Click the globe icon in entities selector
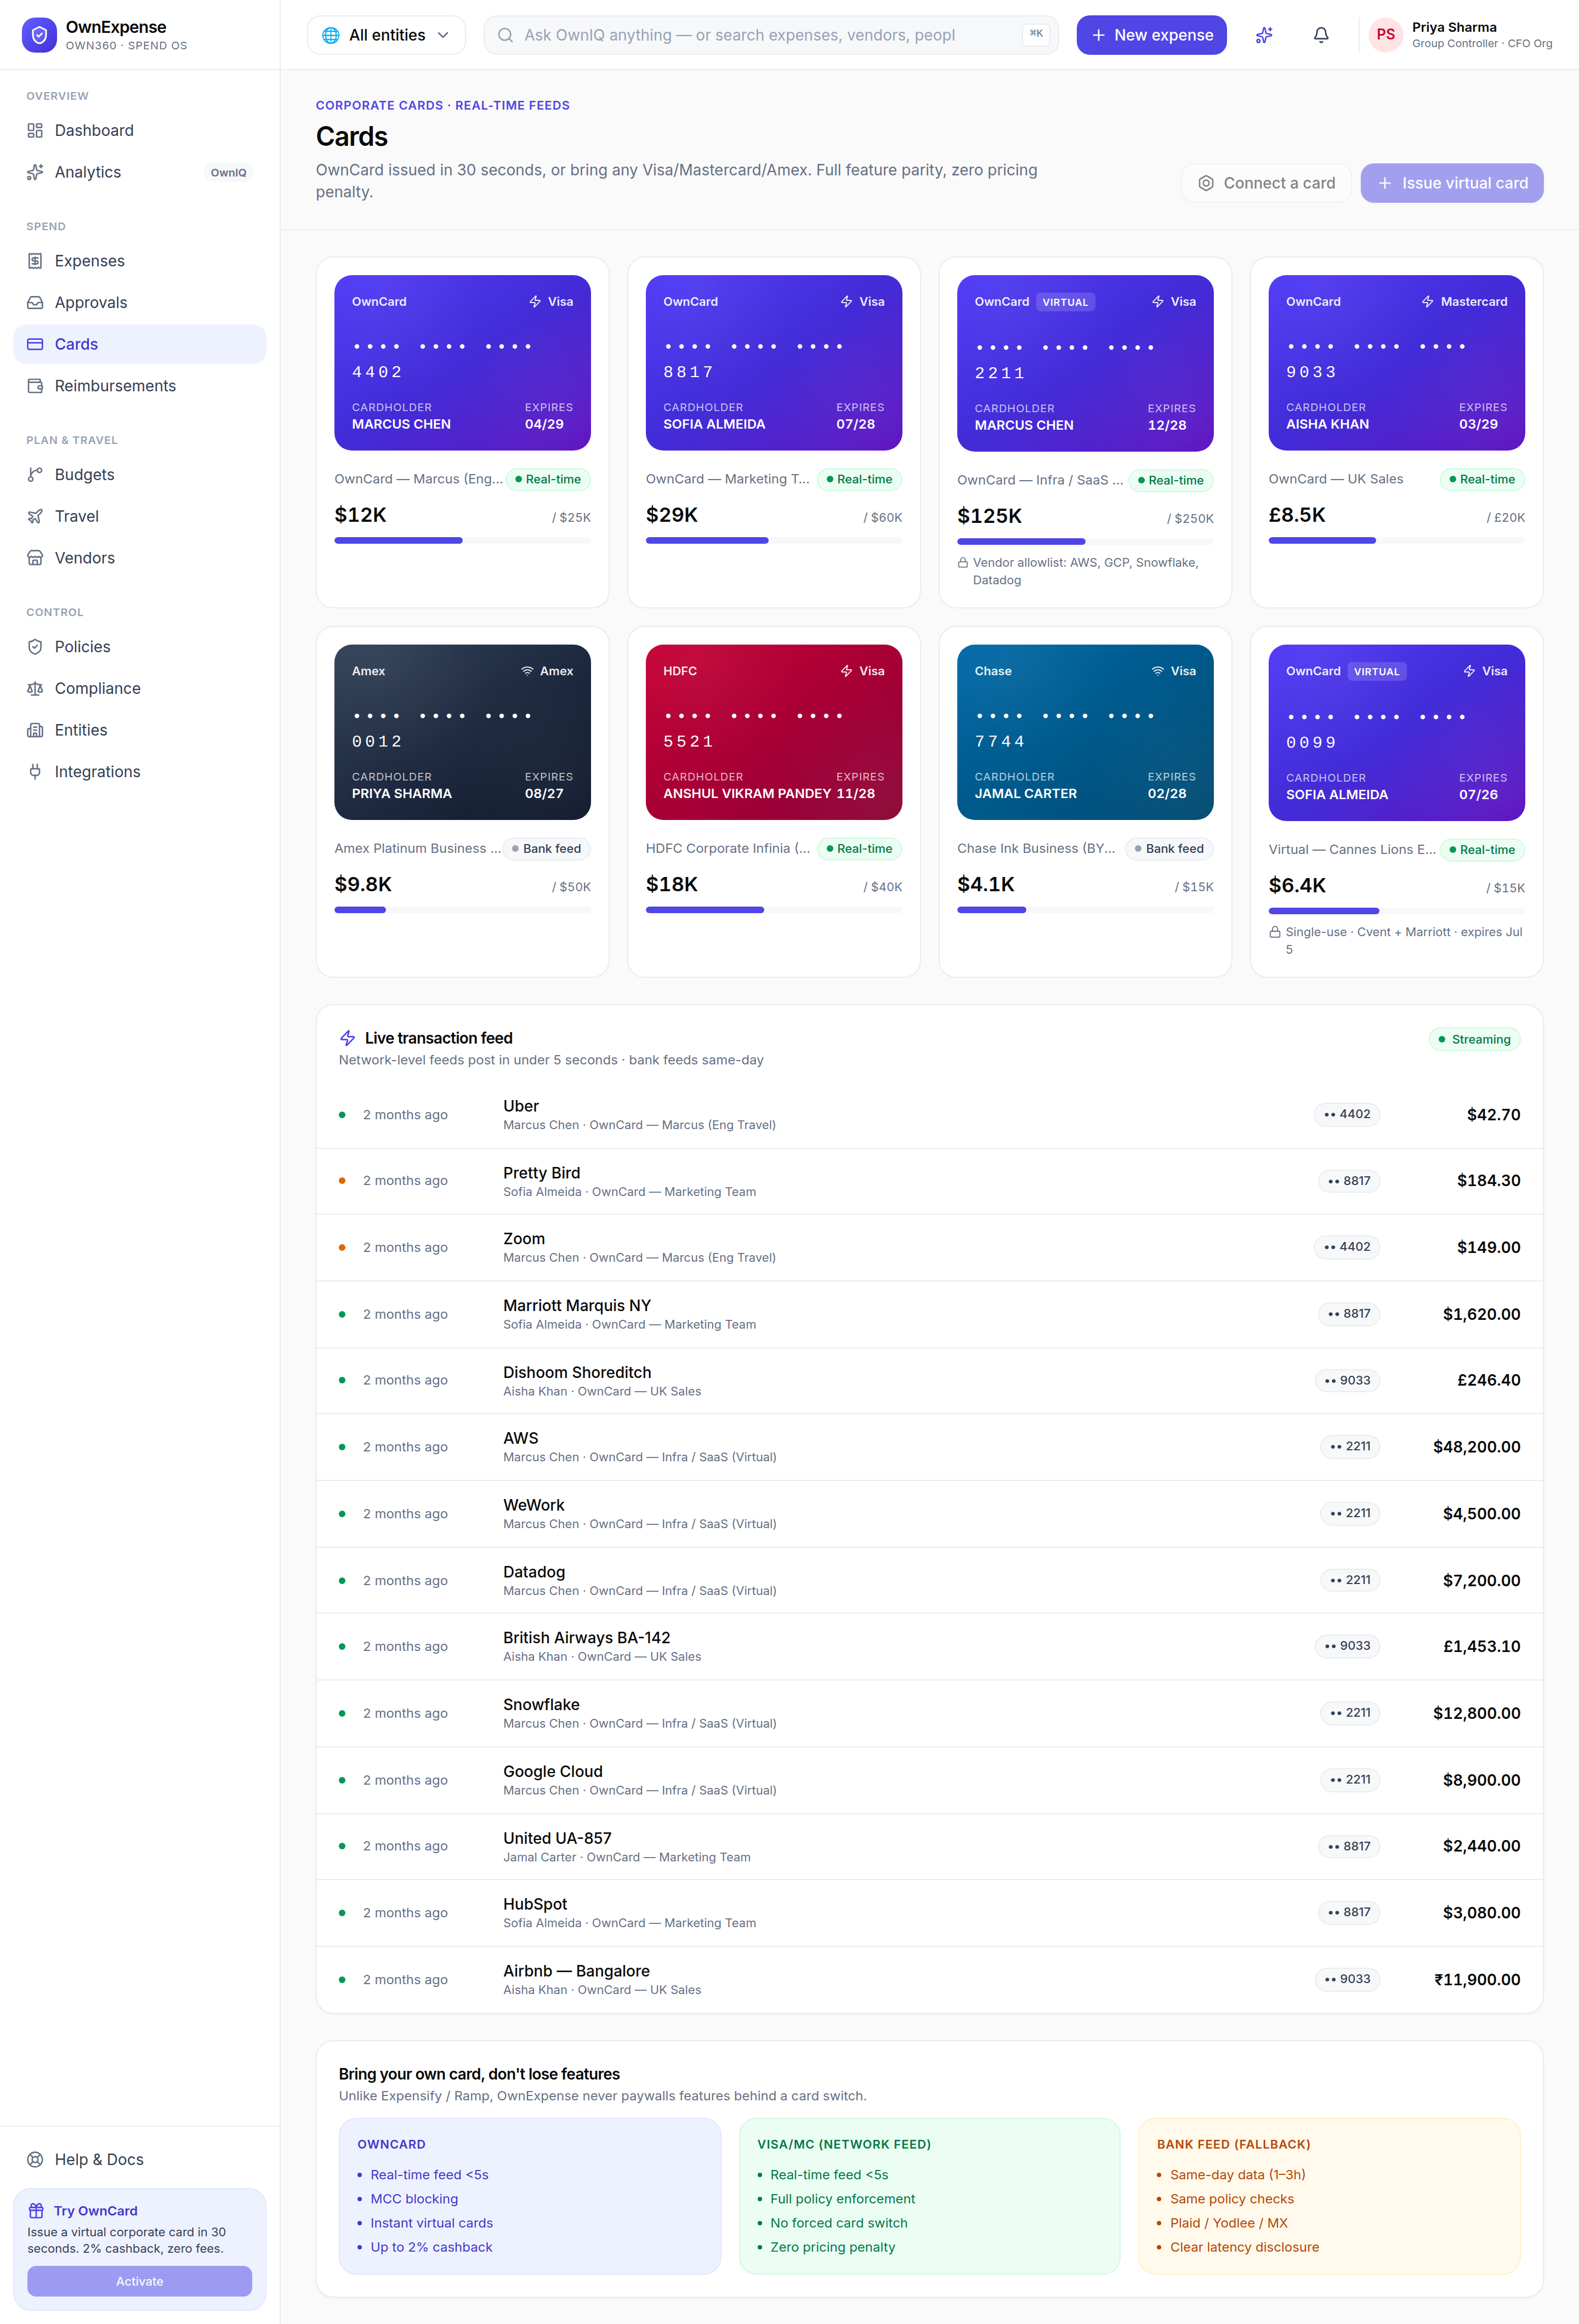1579x2324 pixels. 331,35
